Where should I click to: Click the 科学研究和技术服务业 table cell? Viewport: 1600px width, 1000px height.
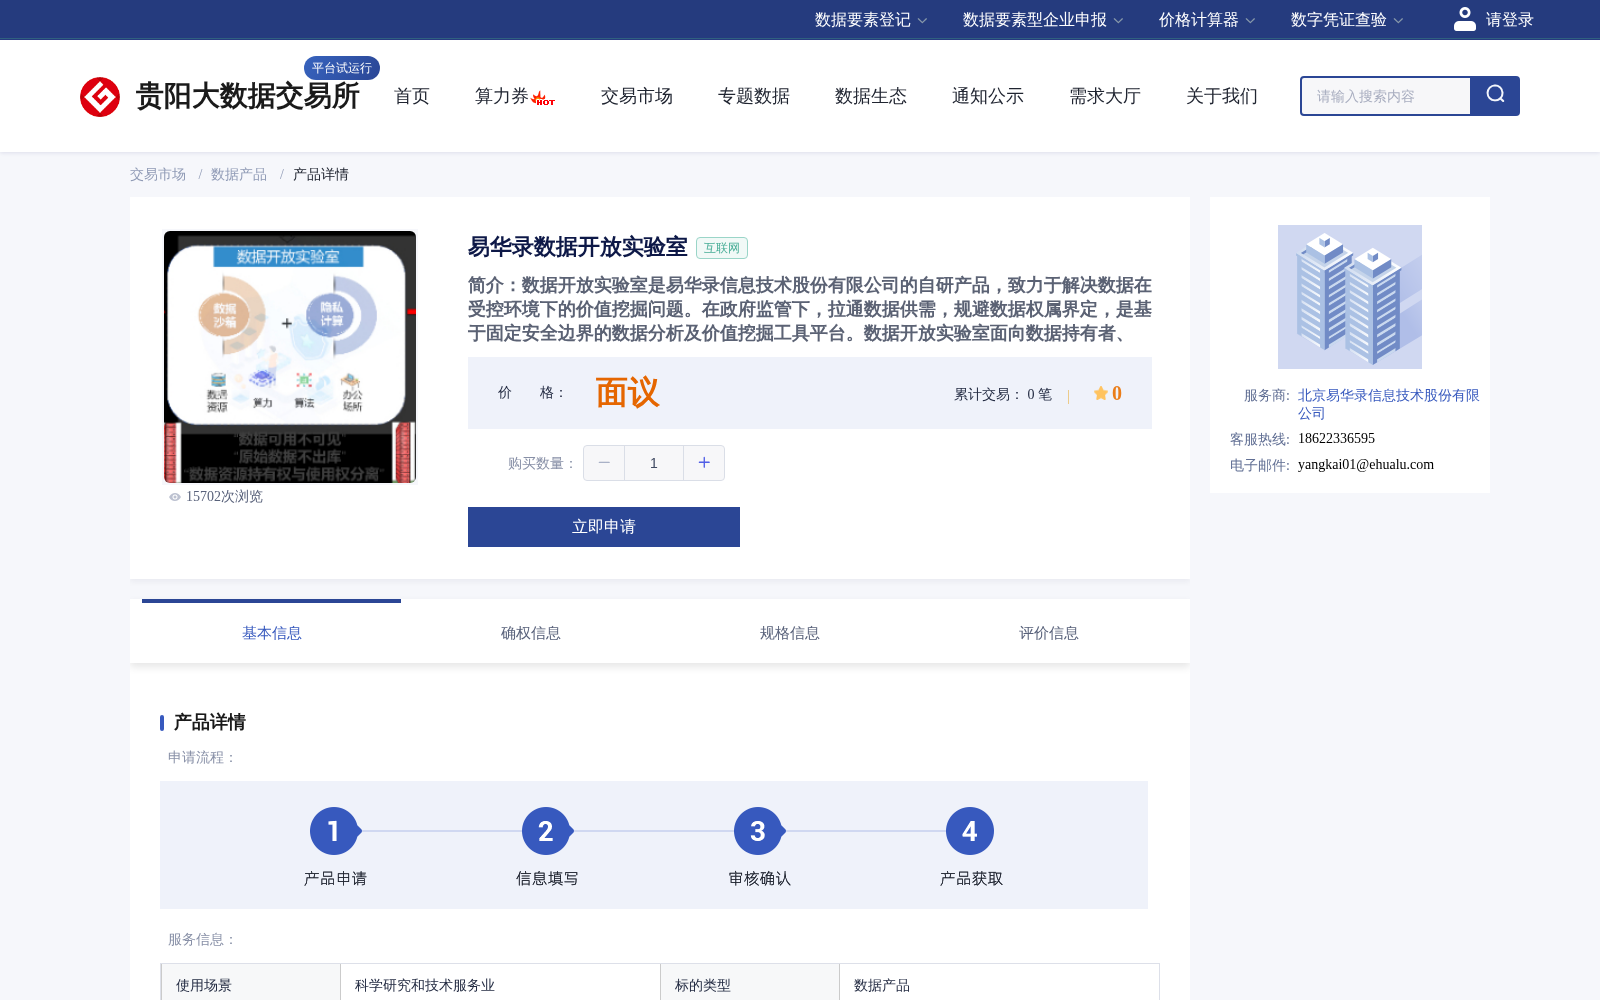click(x=500, y=982)
